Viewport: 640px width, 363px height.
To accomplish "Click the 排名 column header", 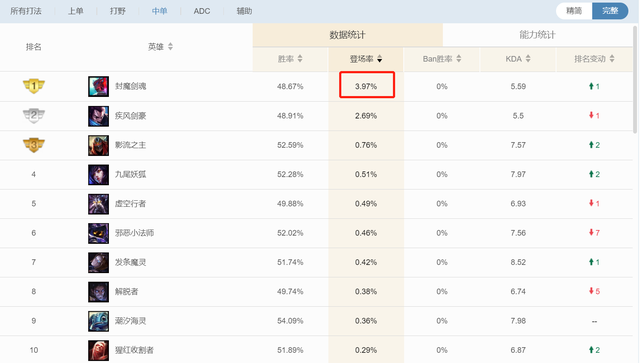I will [33, 47].
